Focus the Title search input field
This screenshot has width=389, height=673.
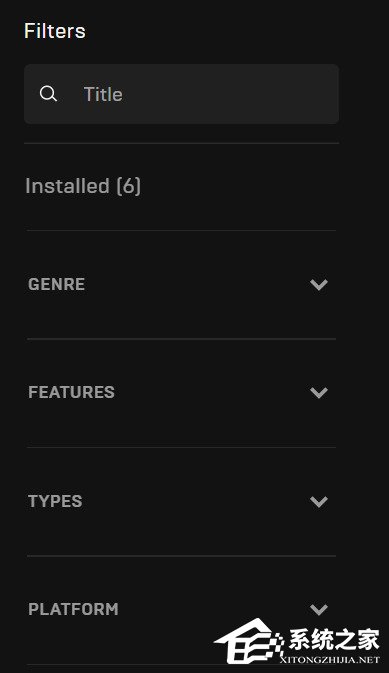pos(181,94)
